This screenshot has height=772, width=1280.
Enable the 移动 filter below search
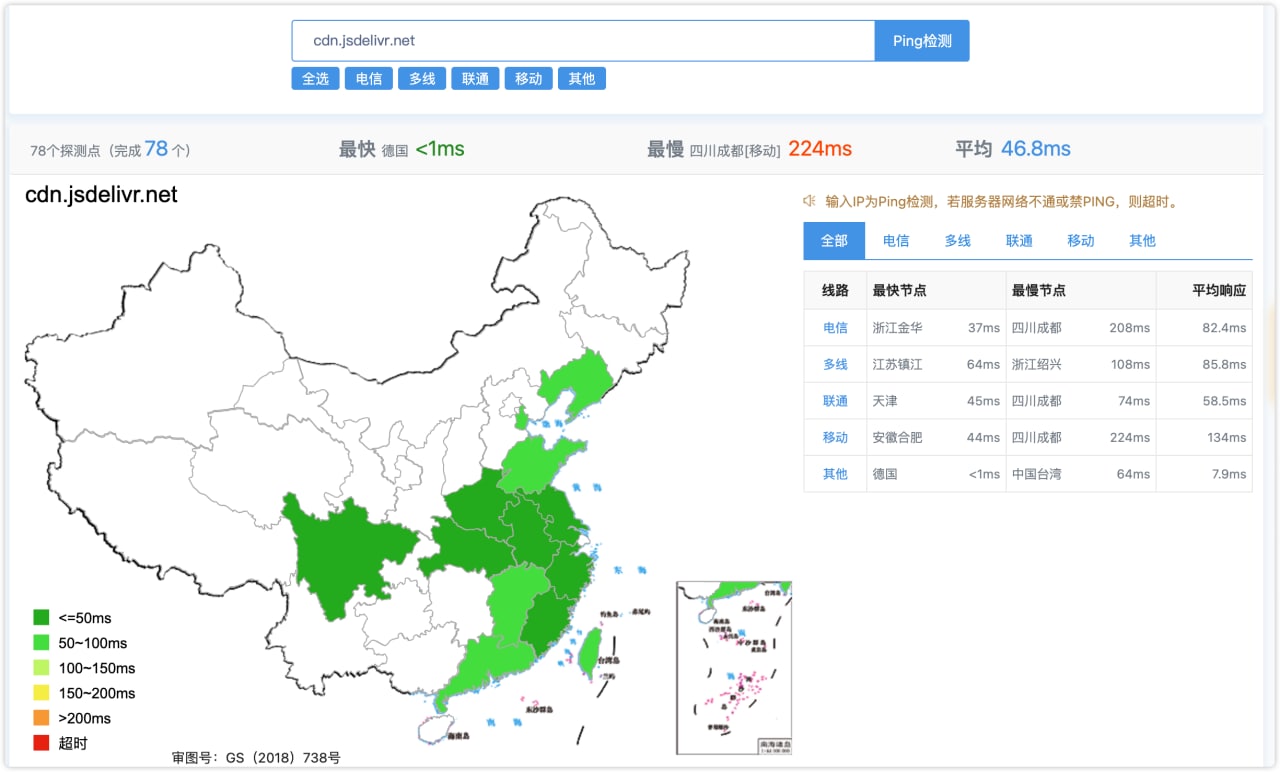point(528,78)
